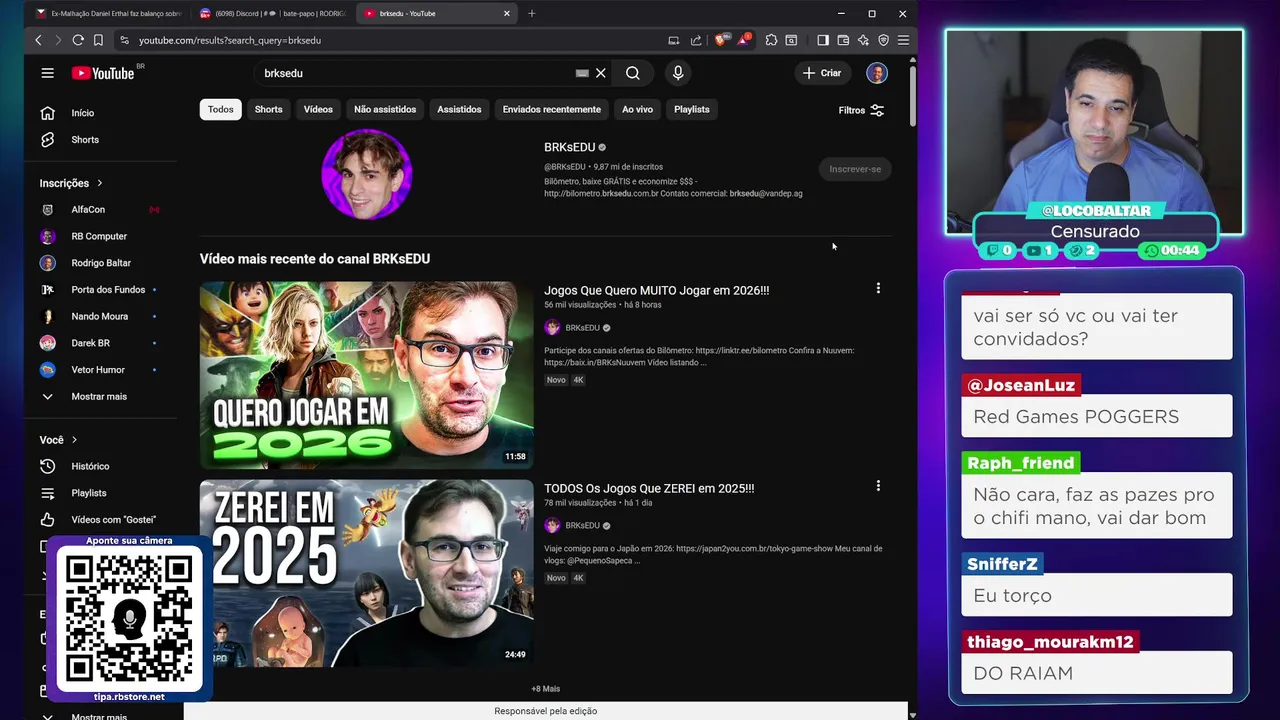
Task: Open the Brave VPN shield icon
Action: [883, 40]
